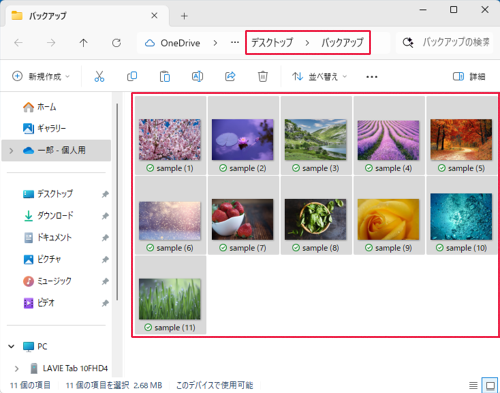
Task: Show hidden path ellipsis in address bar
Action: pyautogui.click(x=235, y=42)
